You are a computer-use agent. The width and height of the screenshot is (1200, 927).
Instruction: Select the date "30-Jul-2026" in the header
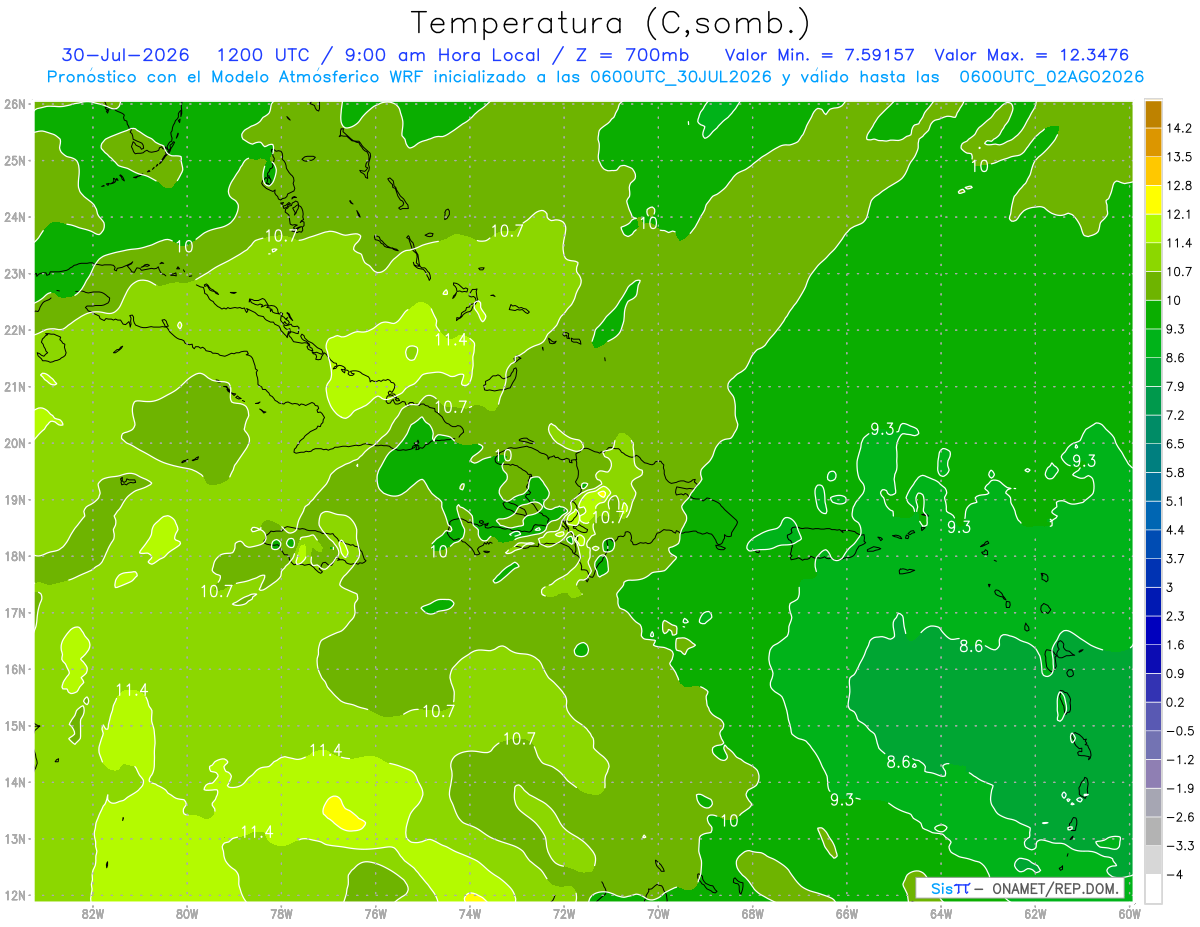coord(125,55)
